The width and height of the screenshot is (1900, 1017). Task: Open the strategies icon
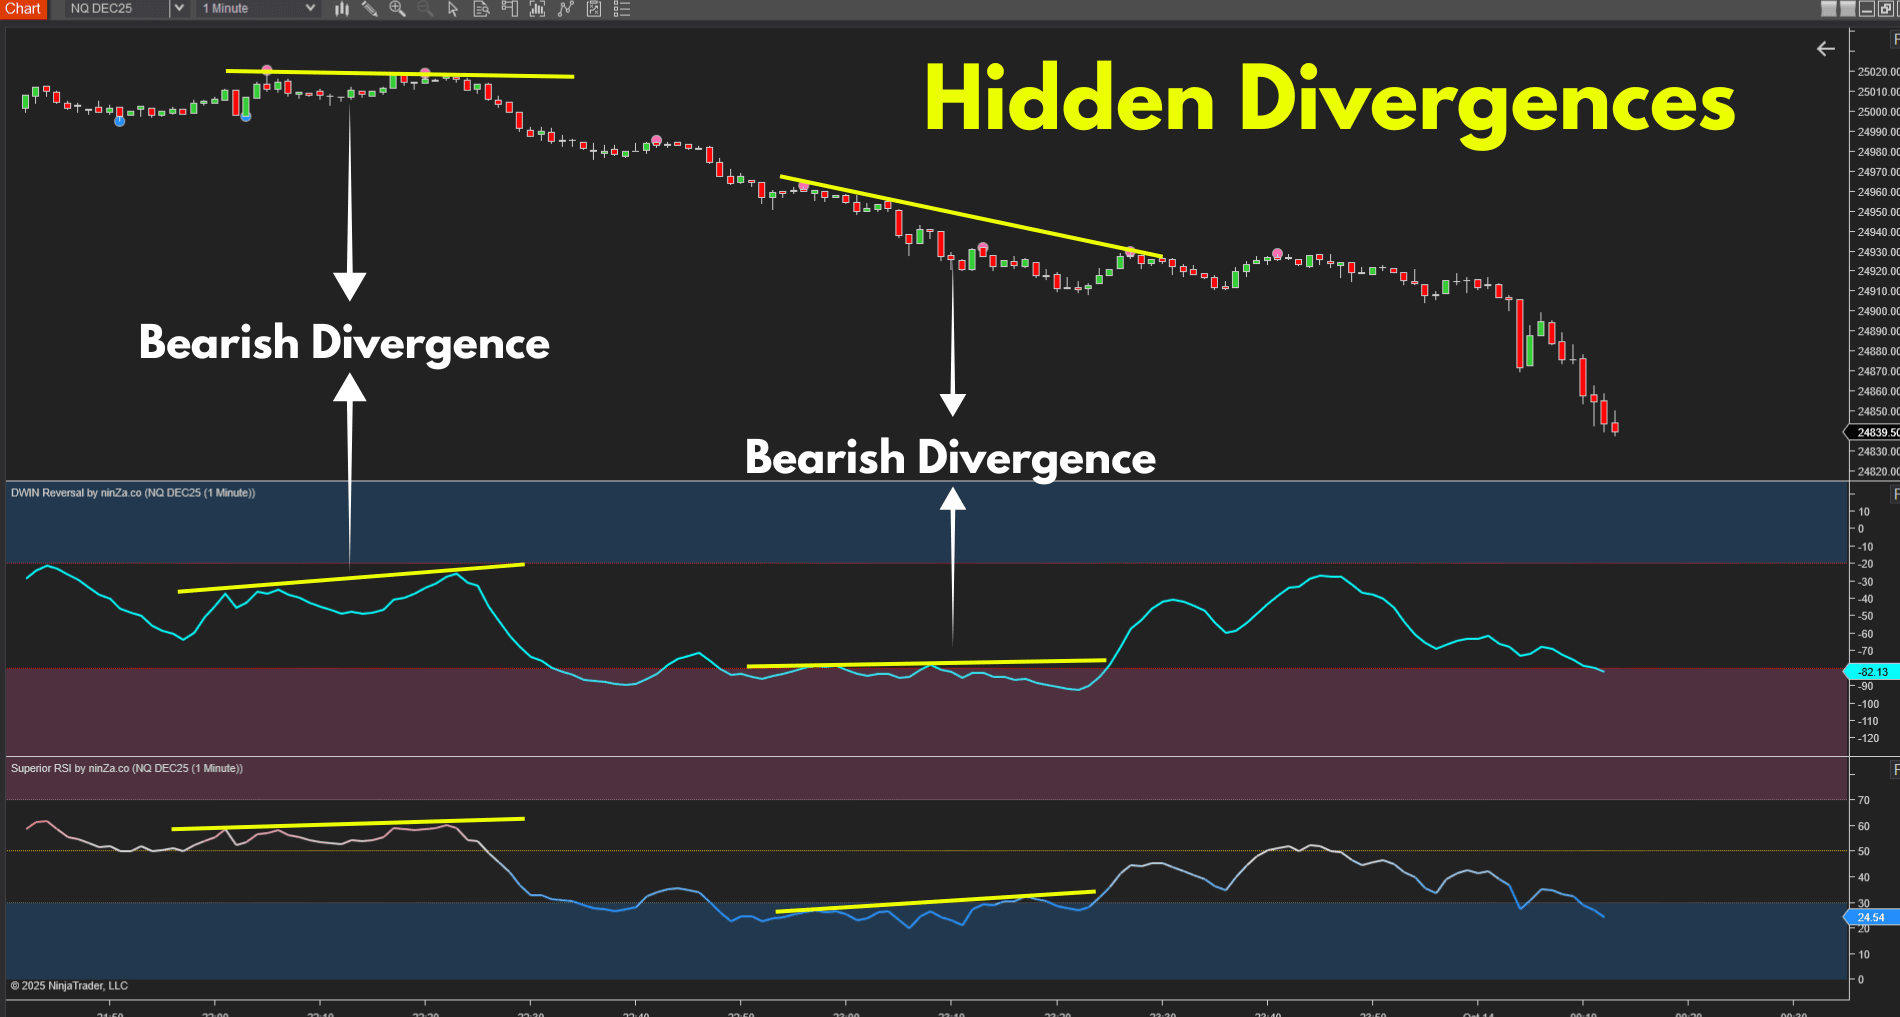tap(565, 9)
